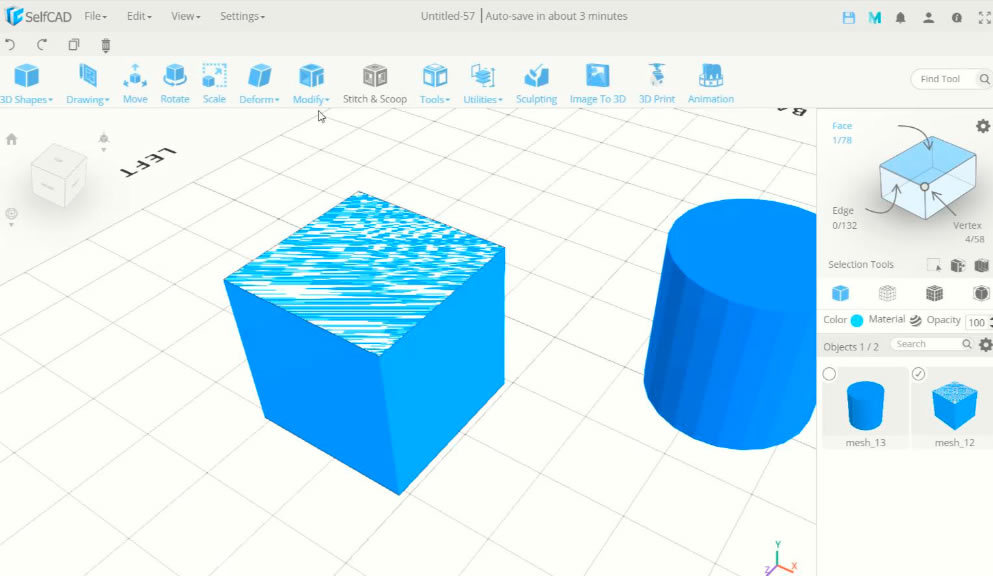The width and height of the screenshot is (993, 576).
Task: Save the project with floppy icon
Action: [x=849, y=18]
